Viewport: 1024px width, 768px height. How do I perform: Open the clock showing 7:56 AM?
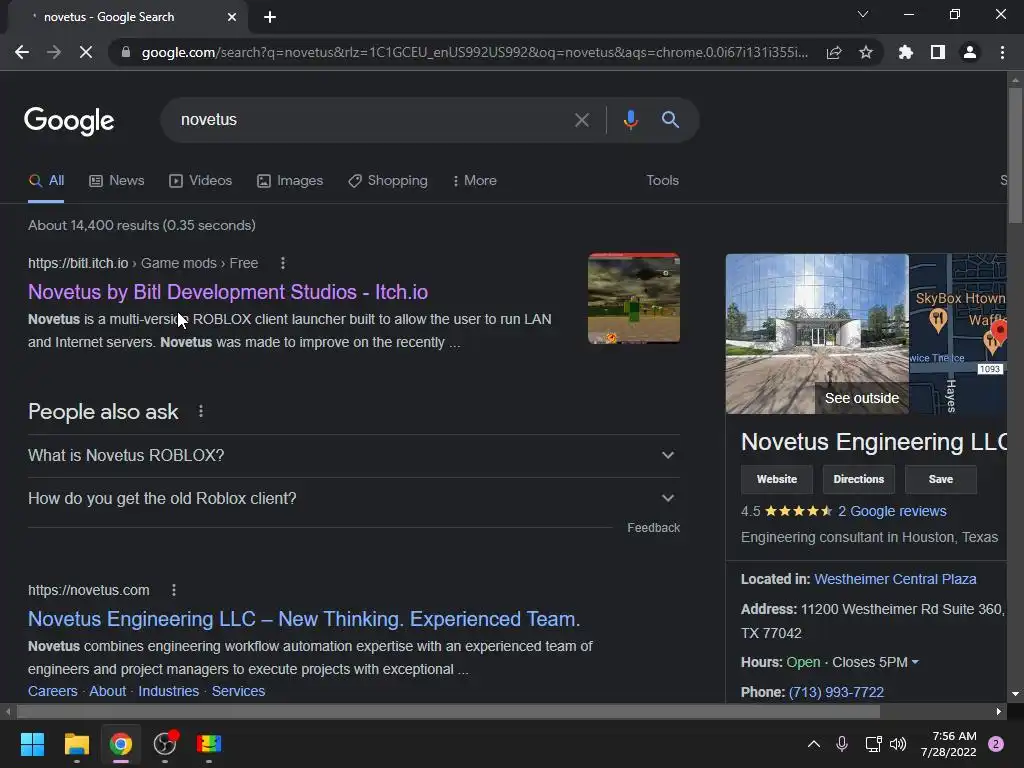pos(948,744)
